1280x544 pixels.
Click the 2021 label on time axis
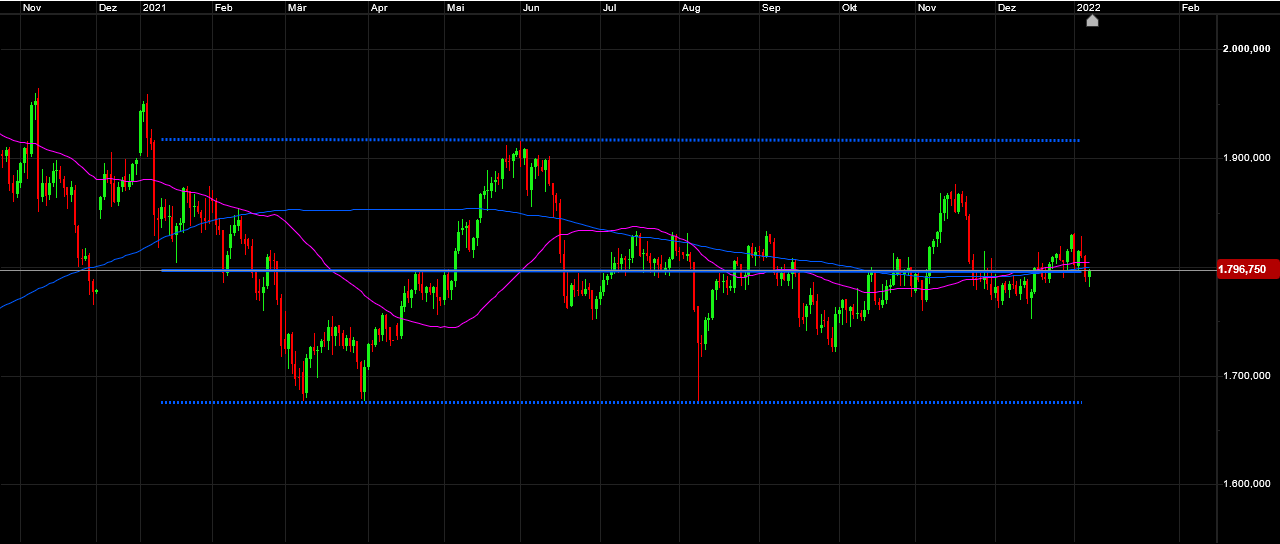[x=155, y=7]
